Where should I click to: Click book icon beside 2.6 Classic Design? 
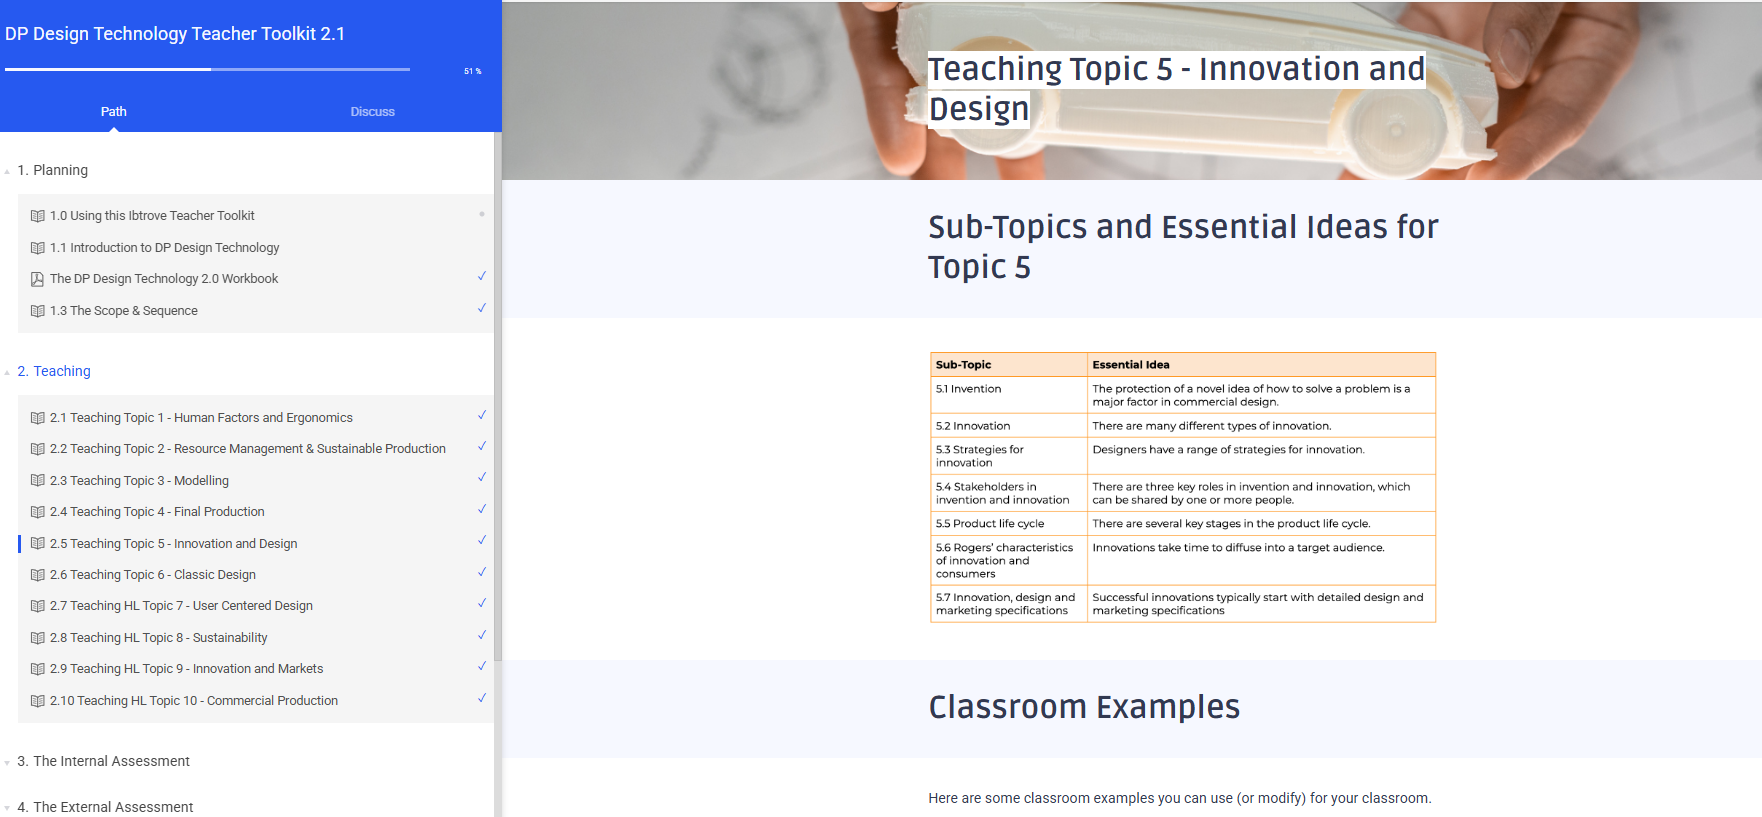[x=38, y=575]
